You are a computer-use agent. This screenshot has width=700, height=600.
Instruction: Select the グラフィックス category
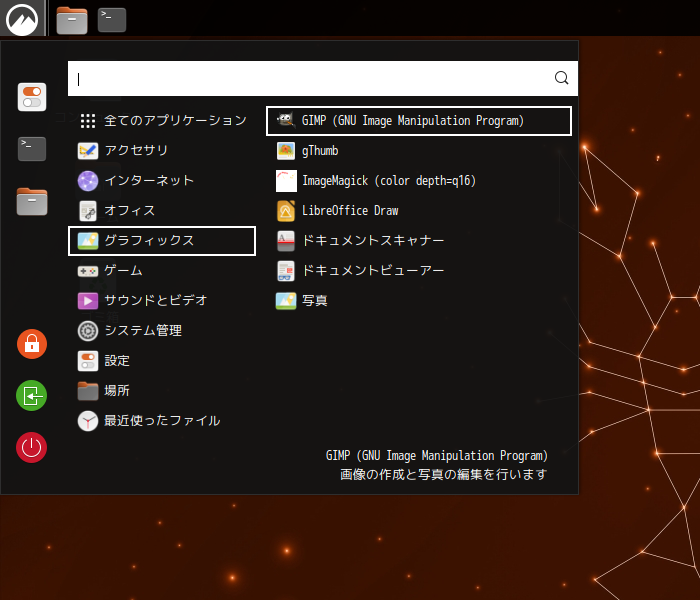(x=162, y=241)
